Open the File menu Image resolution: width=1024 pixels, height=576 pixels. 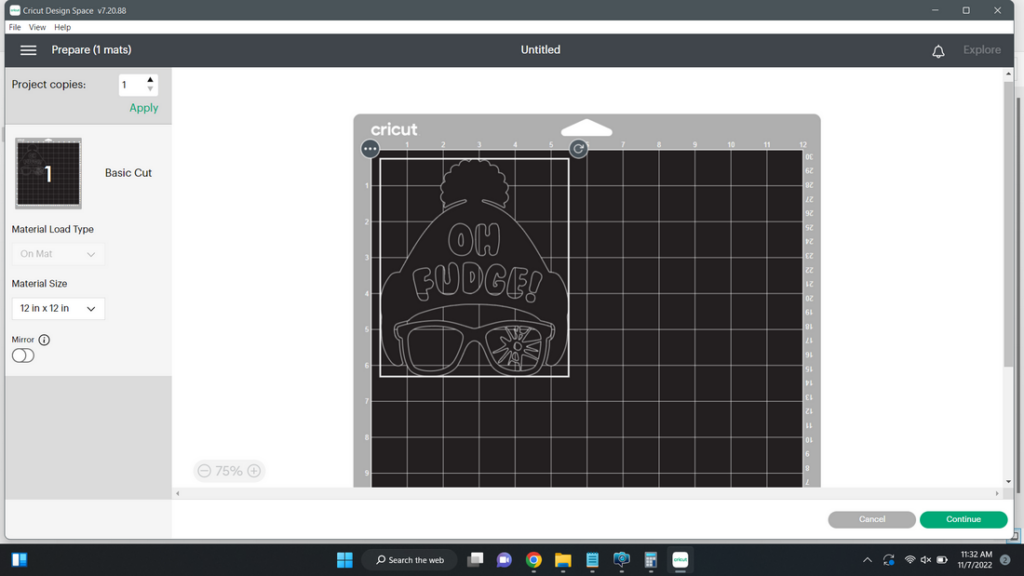pos(14,27)
